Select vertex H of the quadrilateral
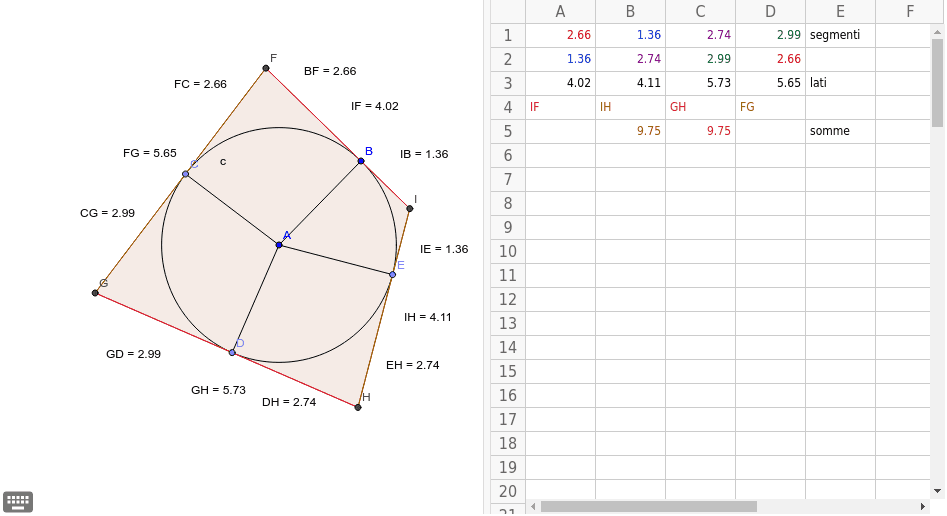This screenshot has width=947, height=516. click(358, 407)
